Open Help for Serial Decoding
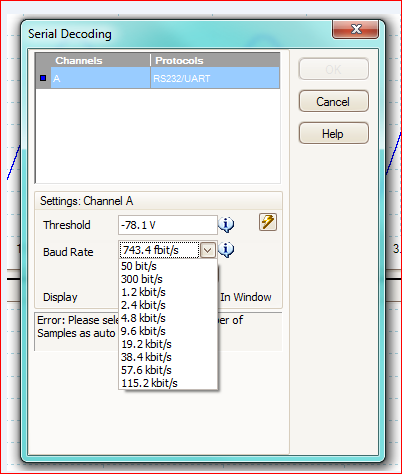The height and width of the screenshot is (474, 402). [334, 133]
